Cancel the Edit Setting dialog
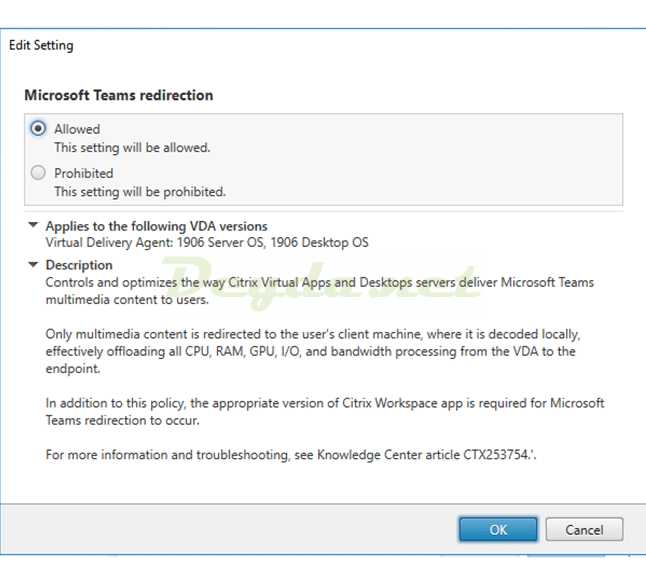 (x=584, y=530)
